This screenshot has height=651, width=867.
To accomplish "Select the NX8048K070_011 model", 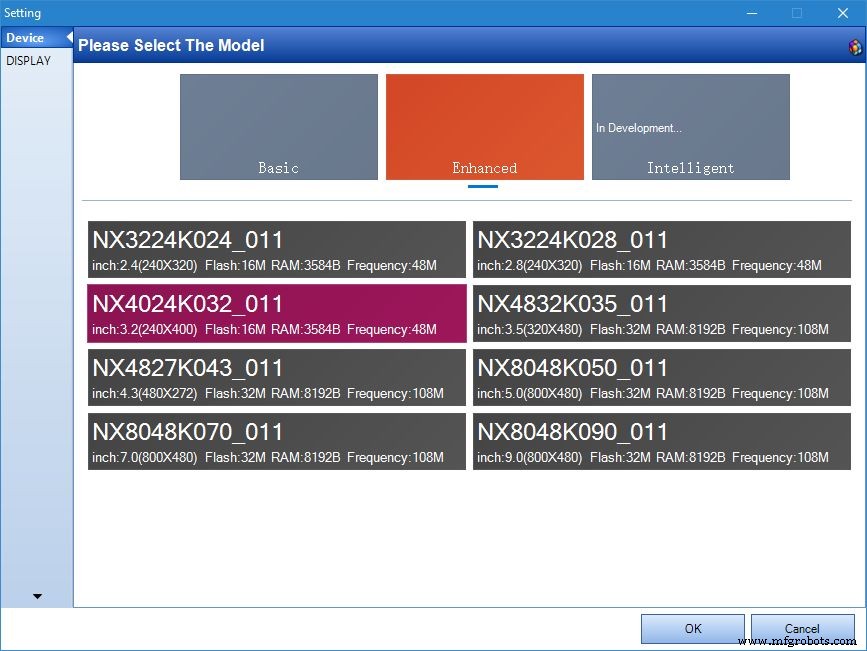I will 277,441.
